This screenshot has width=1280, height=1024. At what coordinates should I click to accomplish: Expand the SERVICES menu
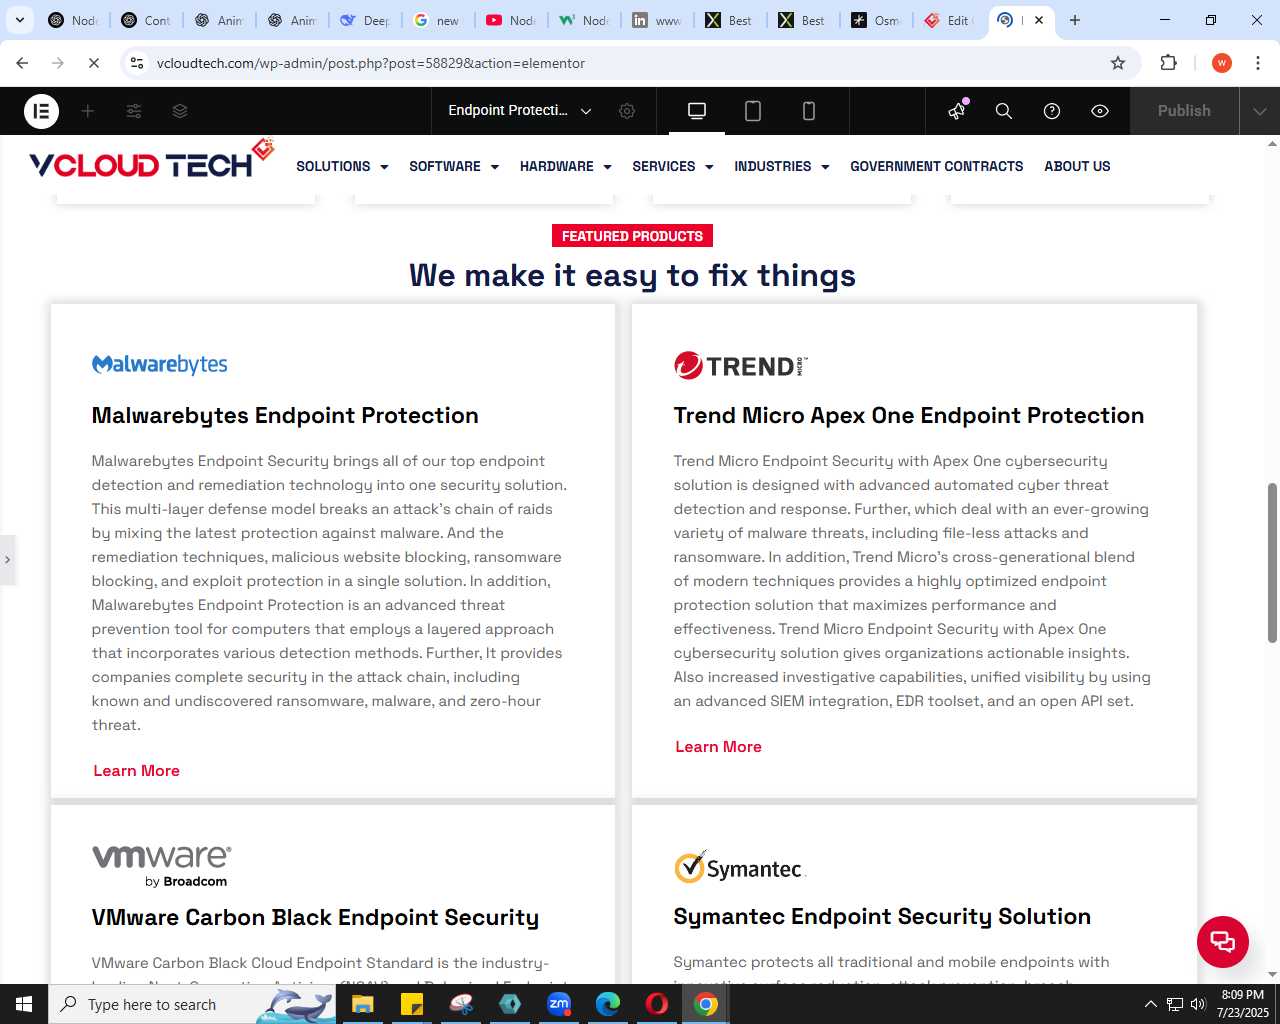coord(673,166)
